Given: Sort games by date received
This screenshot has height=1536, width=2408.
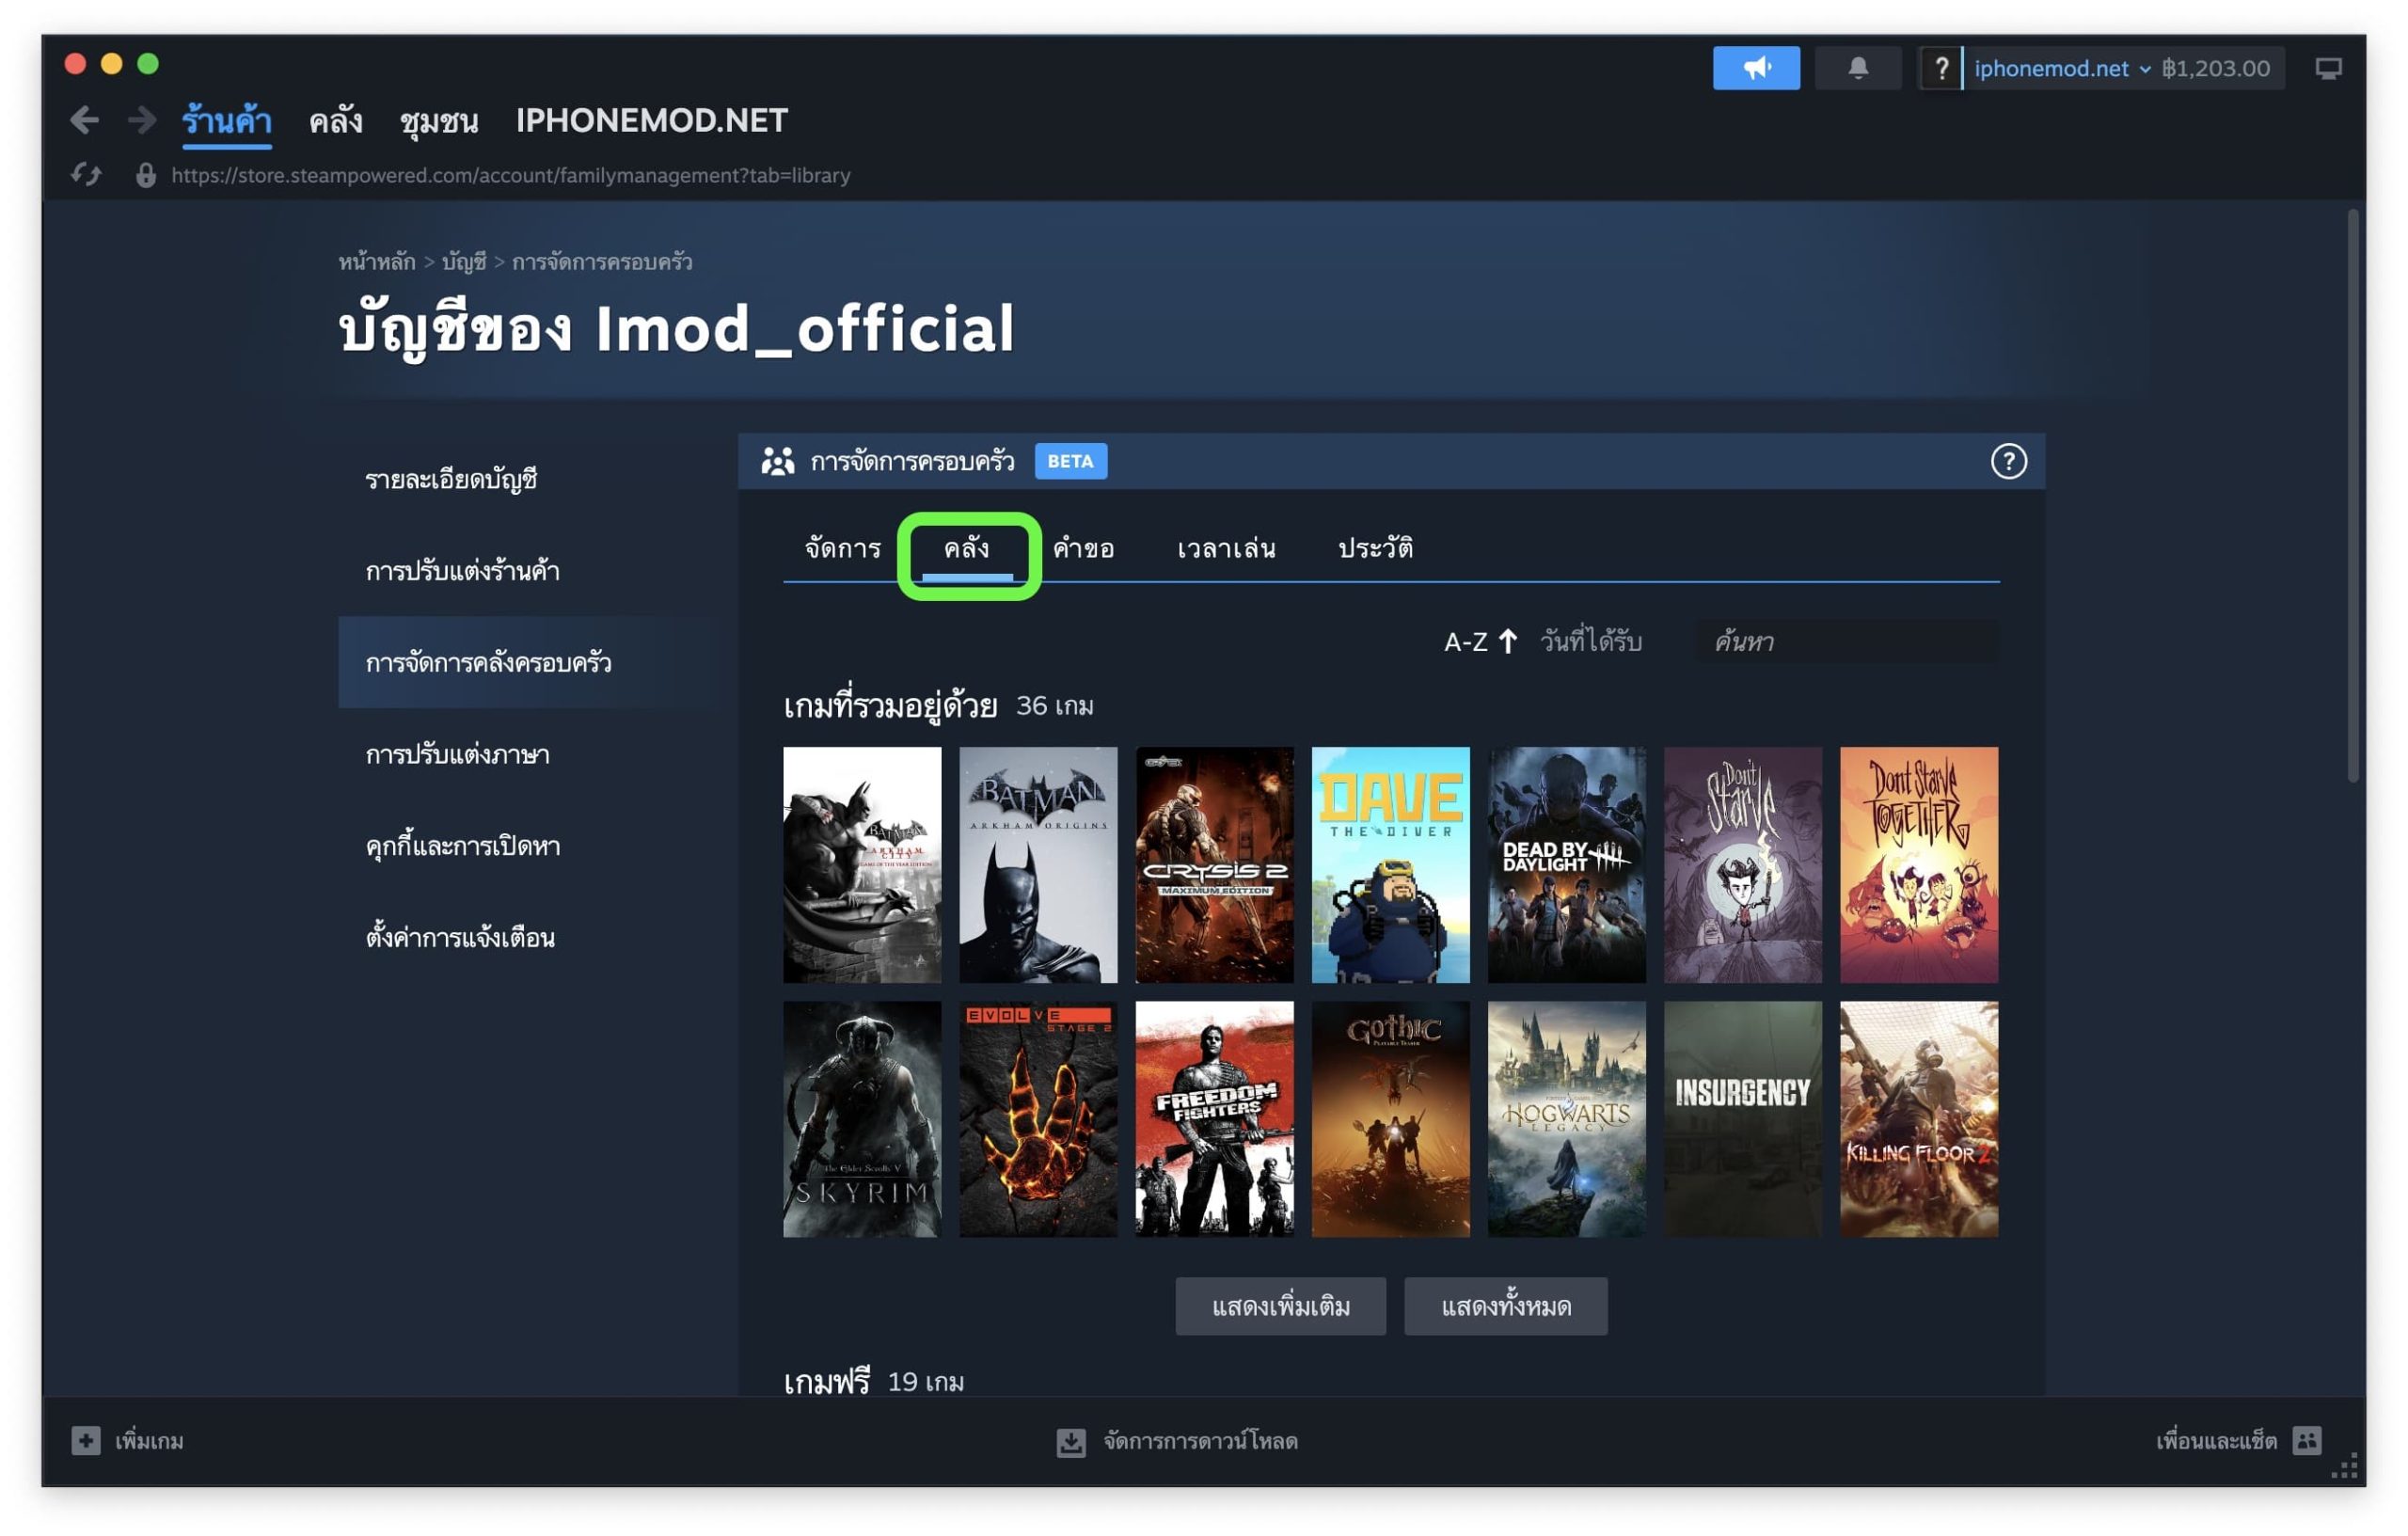Looking at the screenshot, I should click(1591, 641).
